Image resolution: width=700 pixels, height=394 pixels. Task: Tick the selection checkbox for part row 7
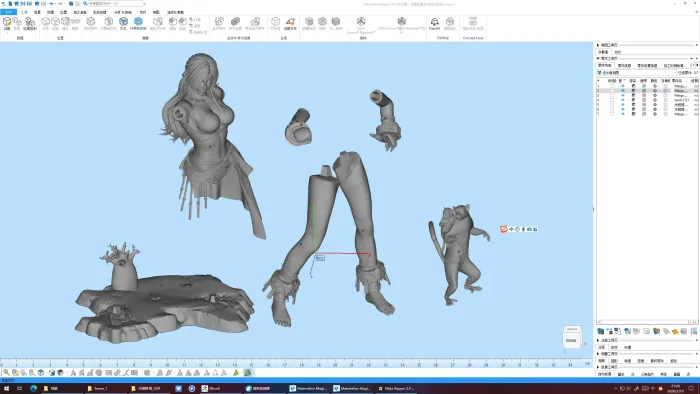pos(612,114)
